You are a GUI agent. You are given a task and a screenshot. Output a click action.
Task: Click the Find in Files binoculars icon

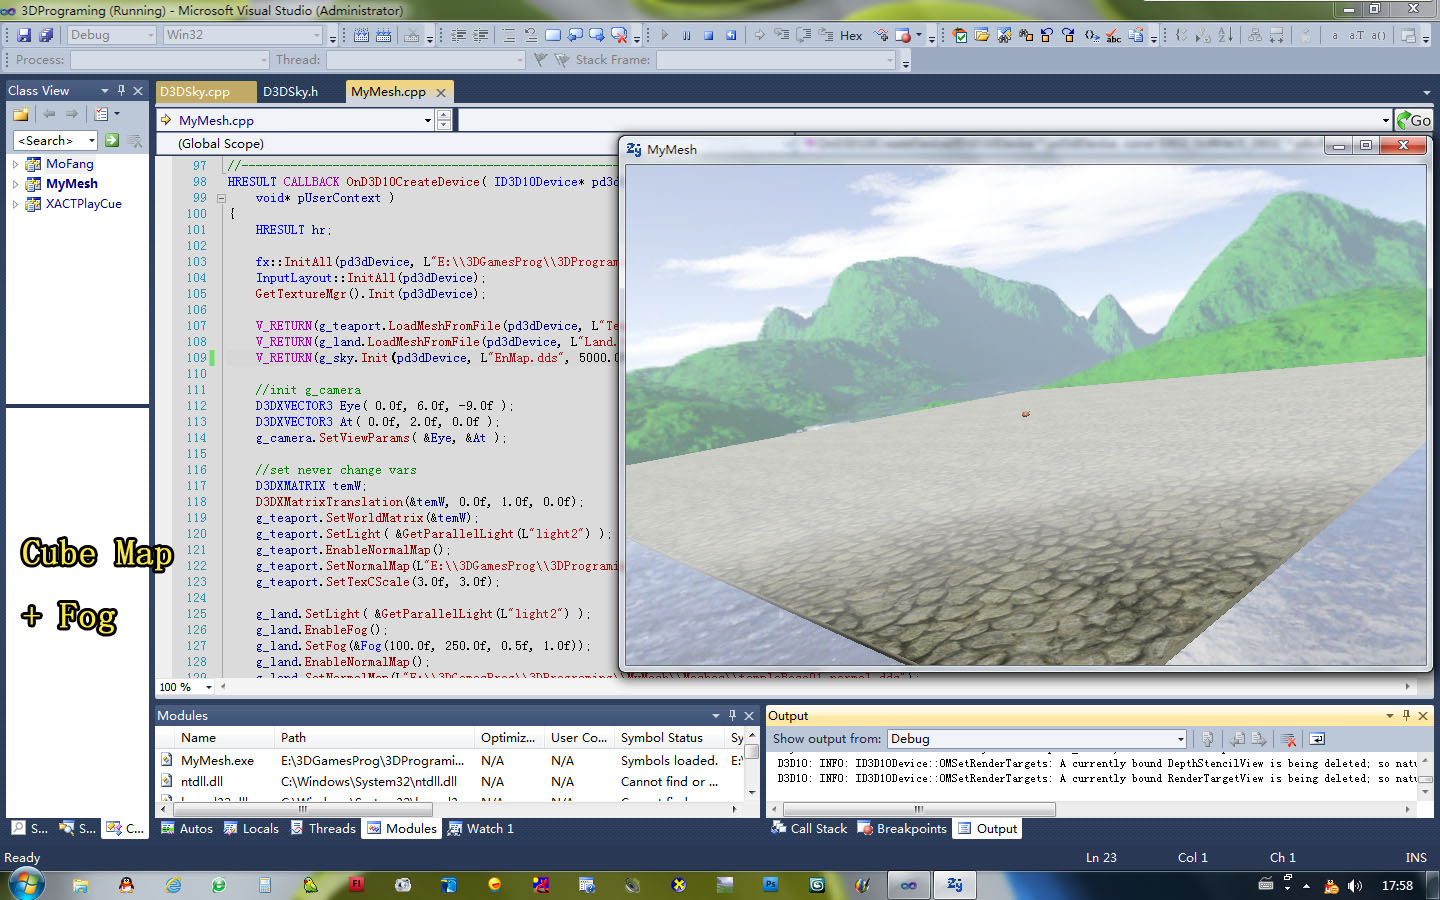click(1003, 35)
